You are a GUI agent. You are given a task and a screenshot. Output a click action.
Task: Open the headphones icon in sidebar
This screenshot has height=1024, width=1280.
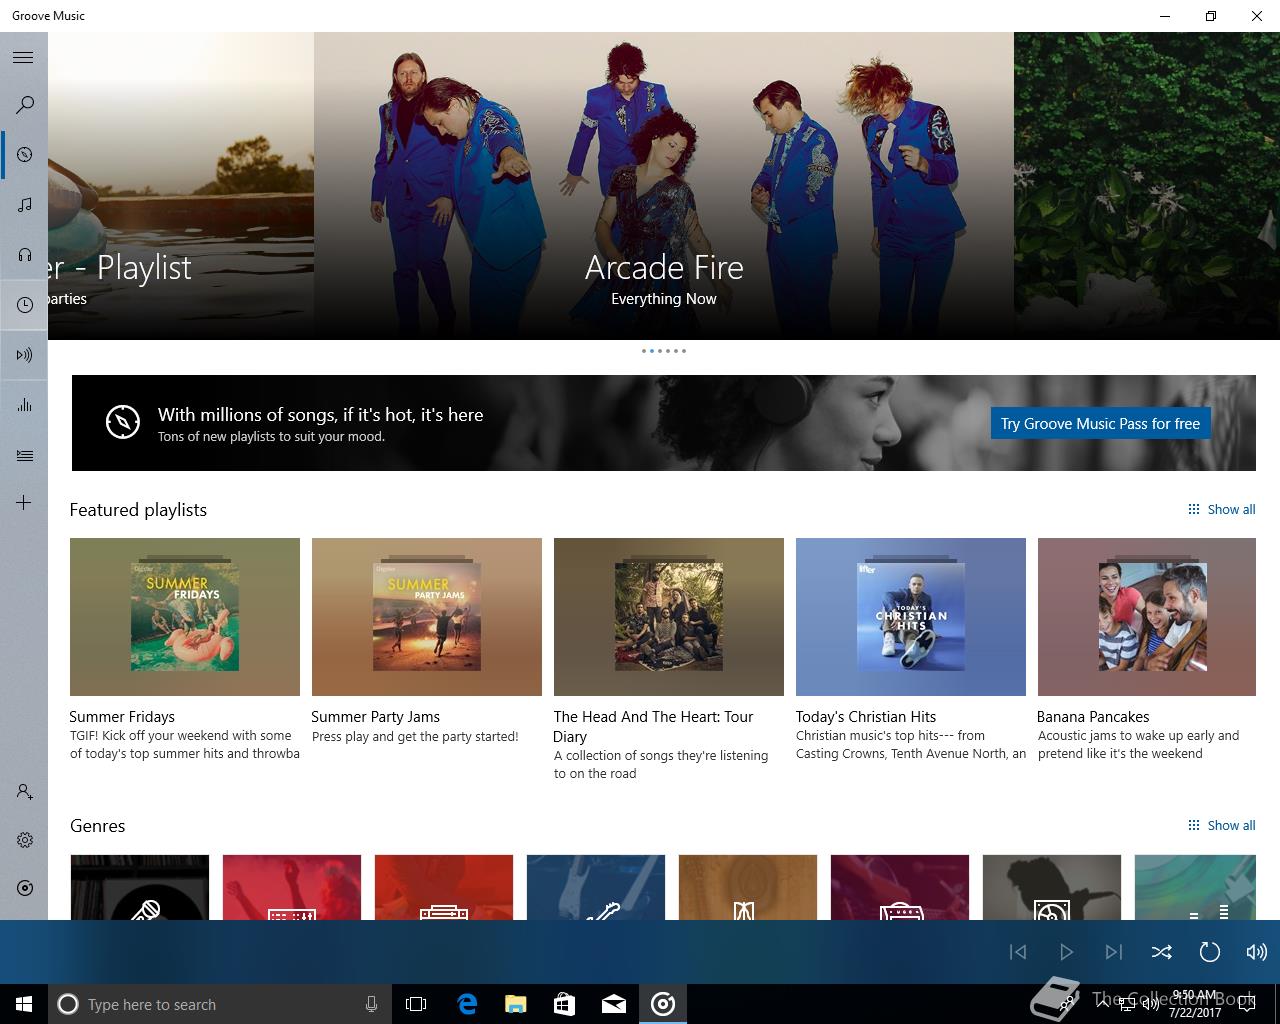[25, 255]
